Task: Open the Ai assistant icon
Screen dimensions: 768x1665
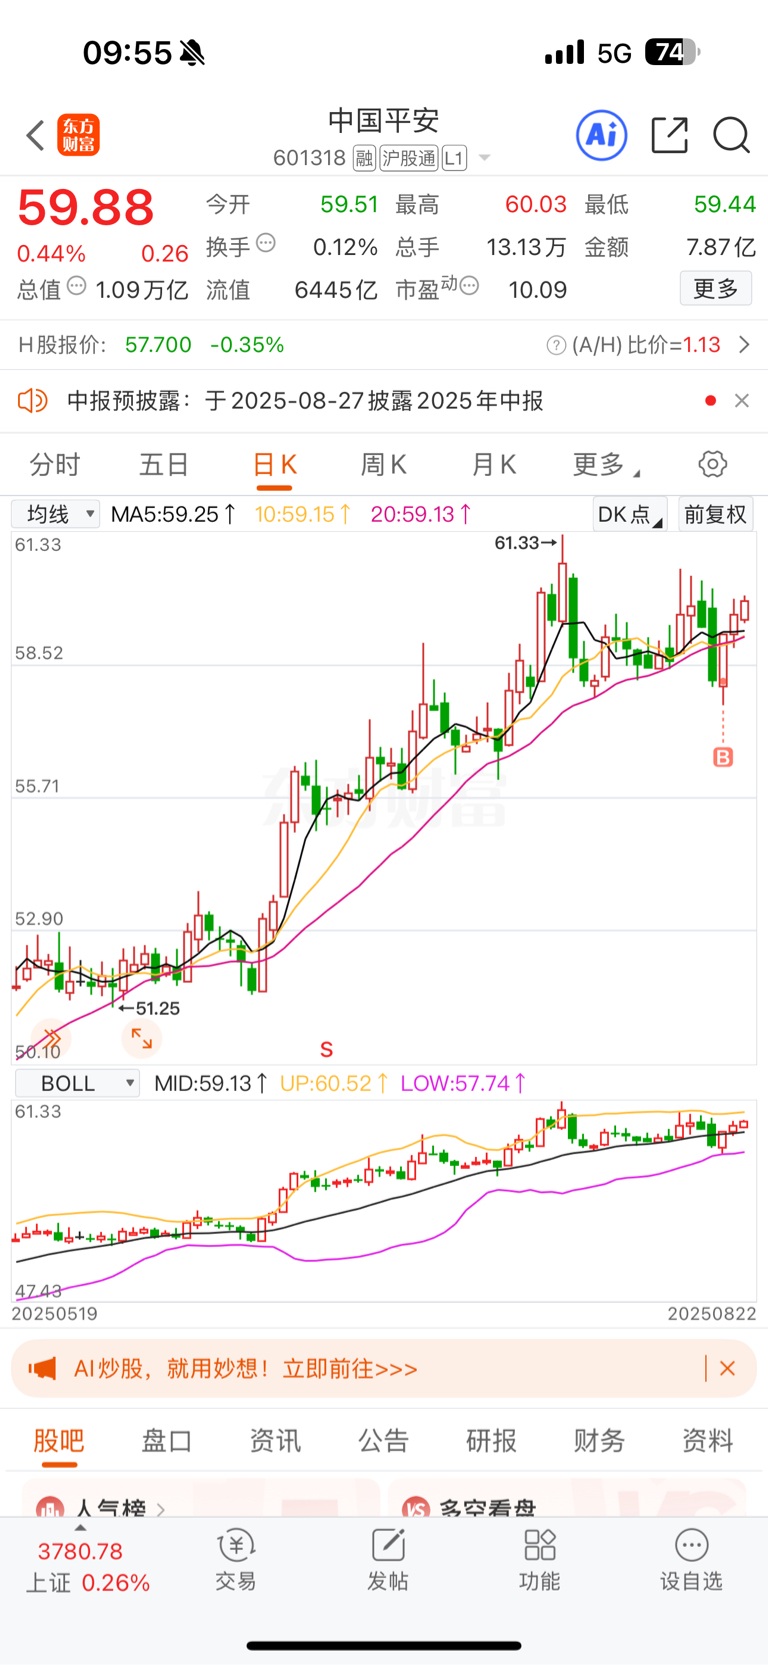Action: [x=602, y=135]
